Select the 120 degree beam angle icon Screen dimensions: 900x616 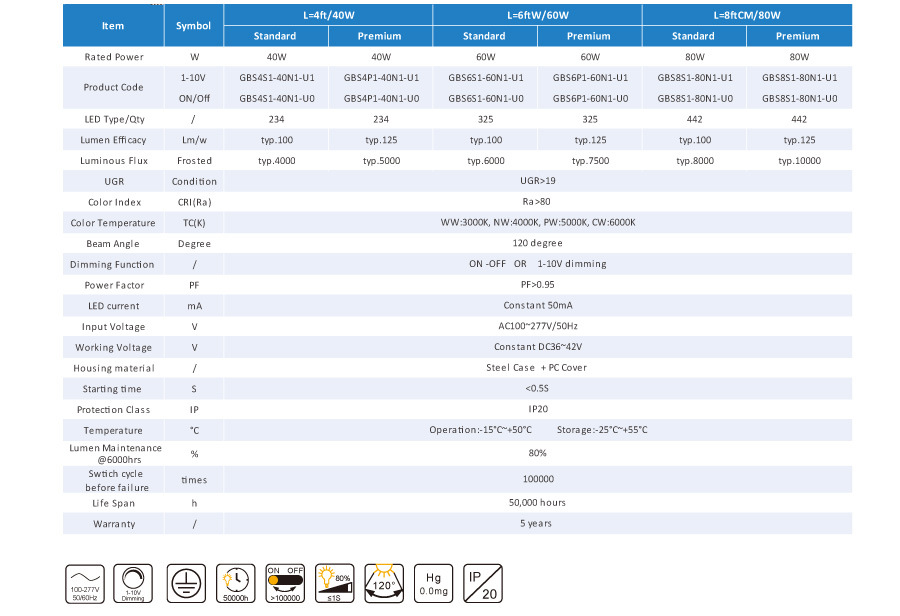(383, 583)
